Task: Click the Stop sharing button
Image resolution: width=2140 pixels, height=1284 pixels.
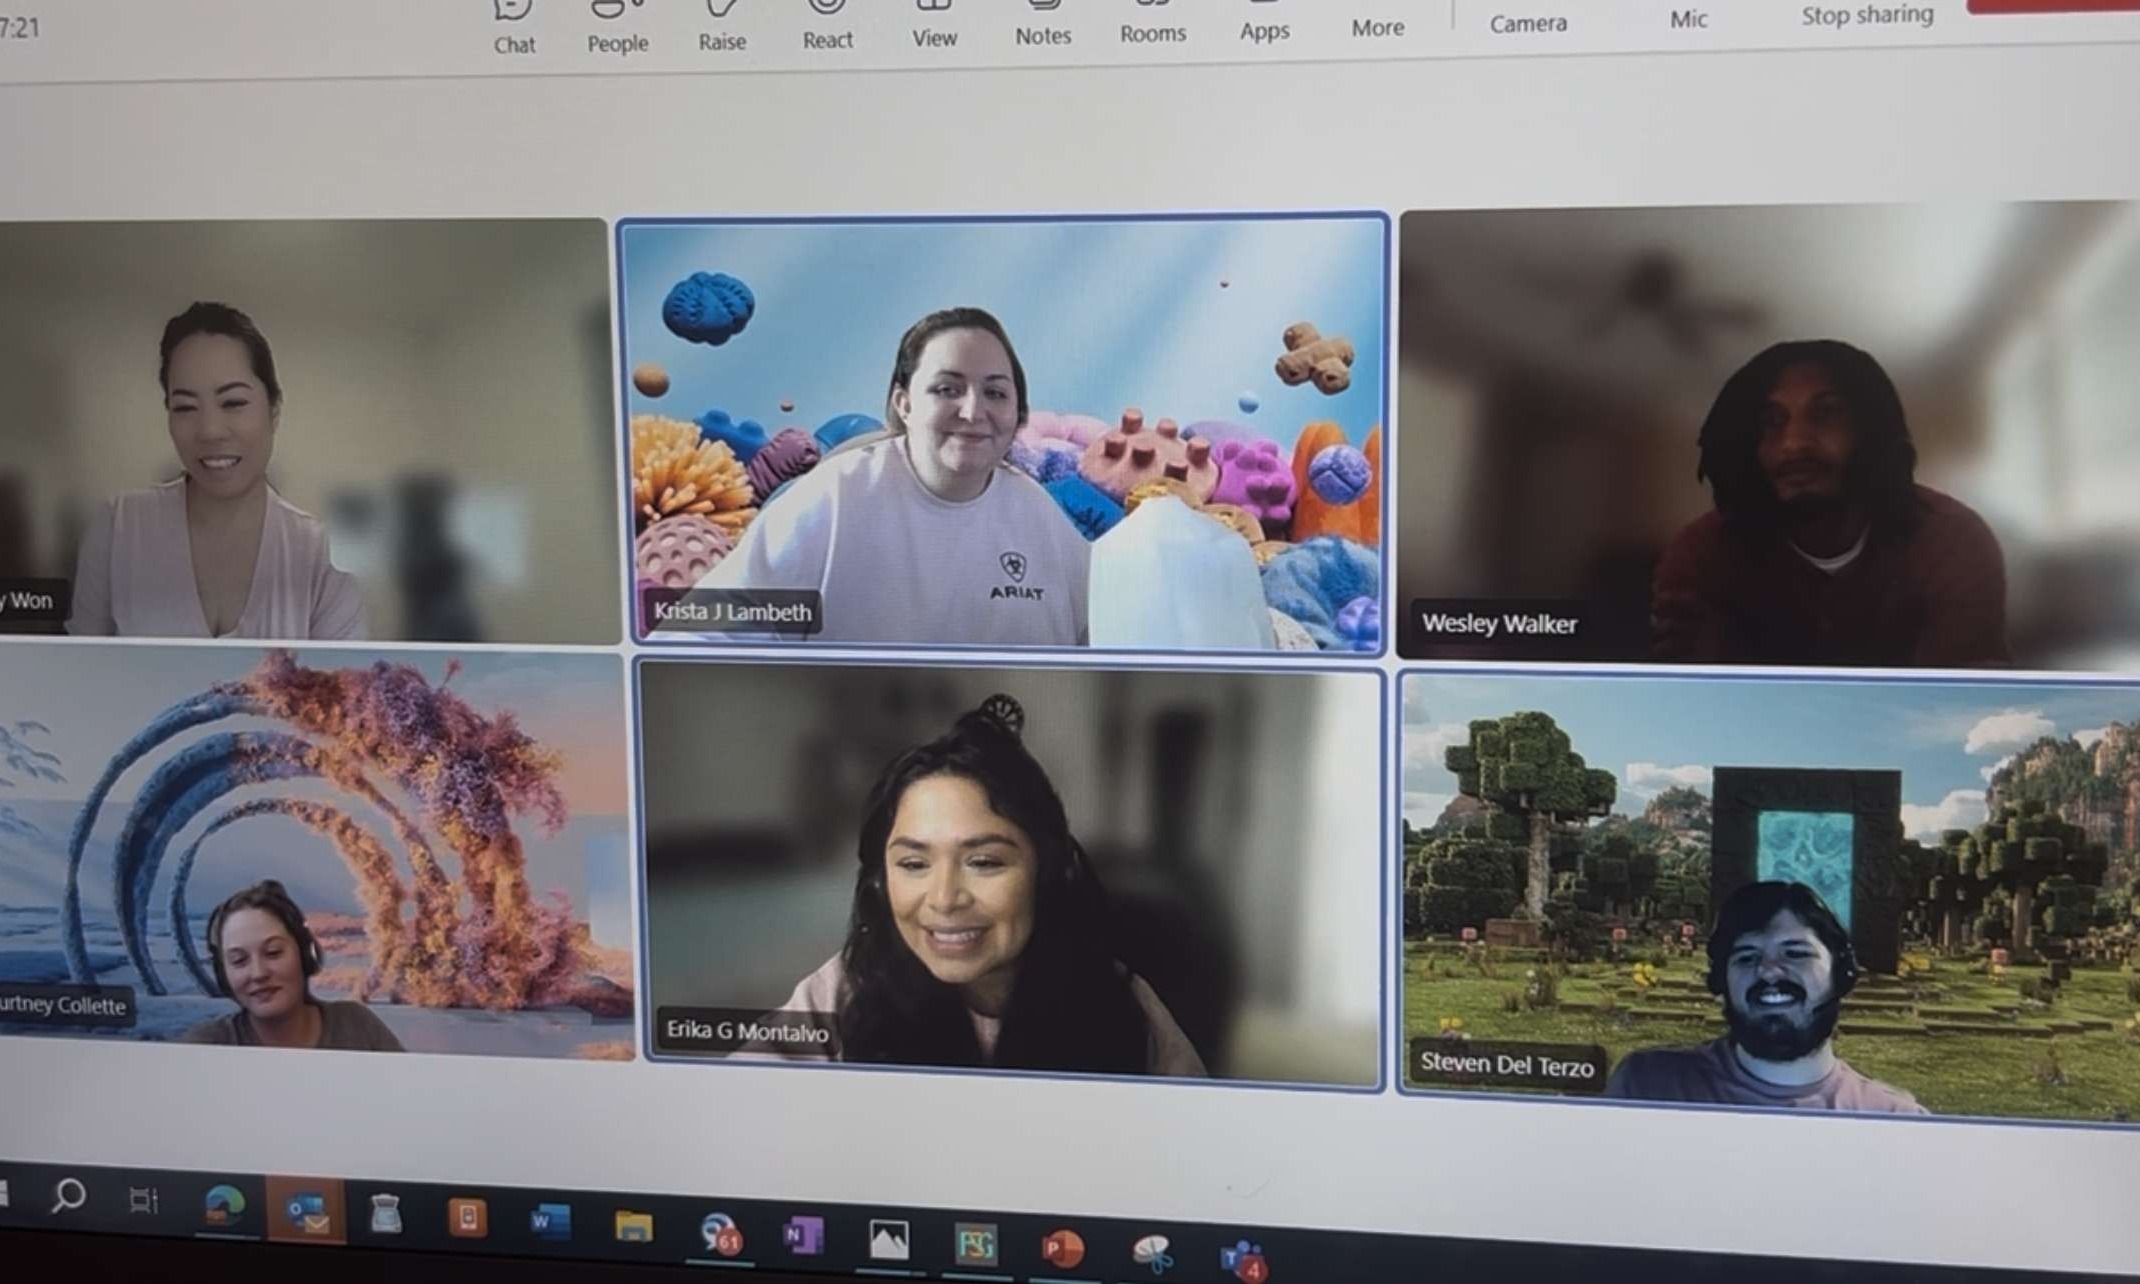Action: coord(1866,15)
